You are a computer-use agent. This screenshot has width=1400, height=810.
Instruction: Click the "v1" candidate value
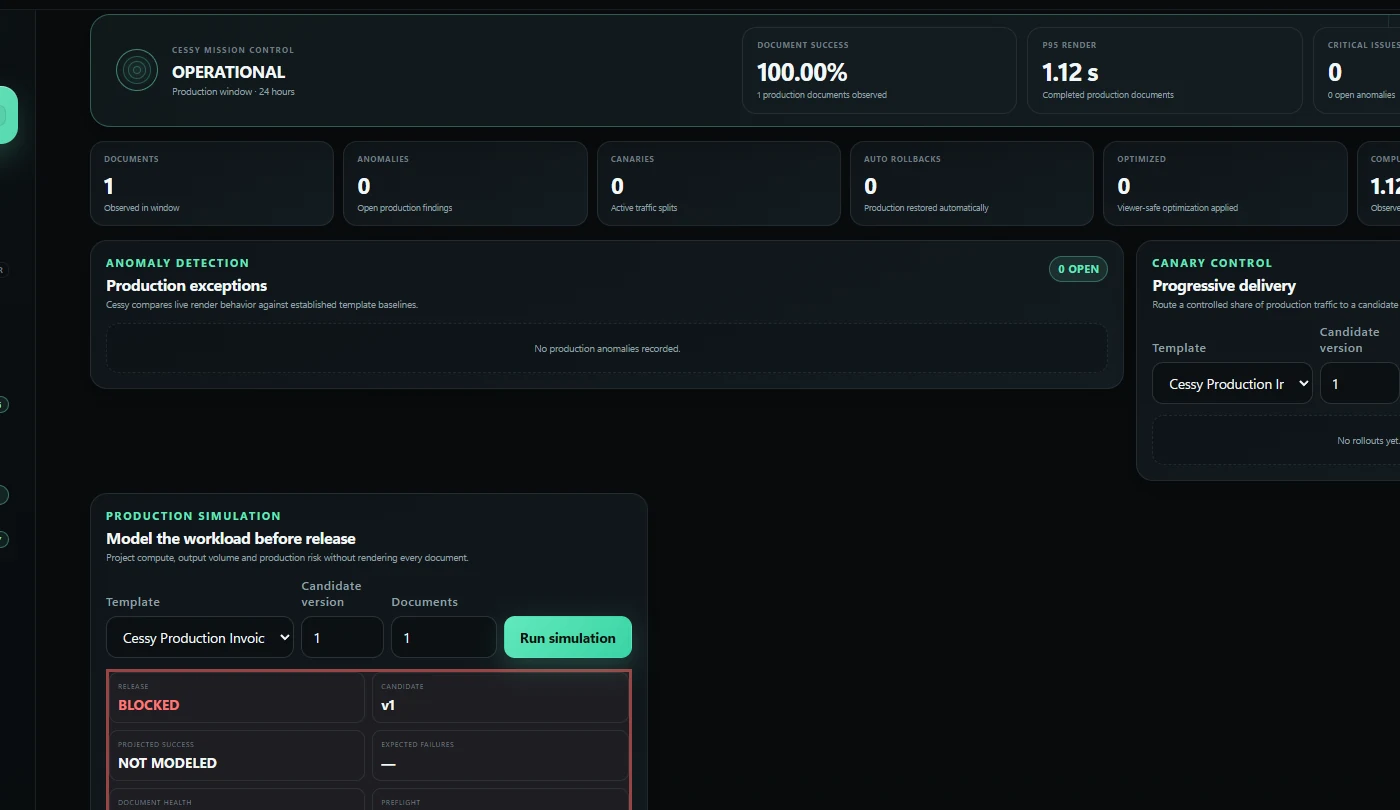tap(388, 705)
